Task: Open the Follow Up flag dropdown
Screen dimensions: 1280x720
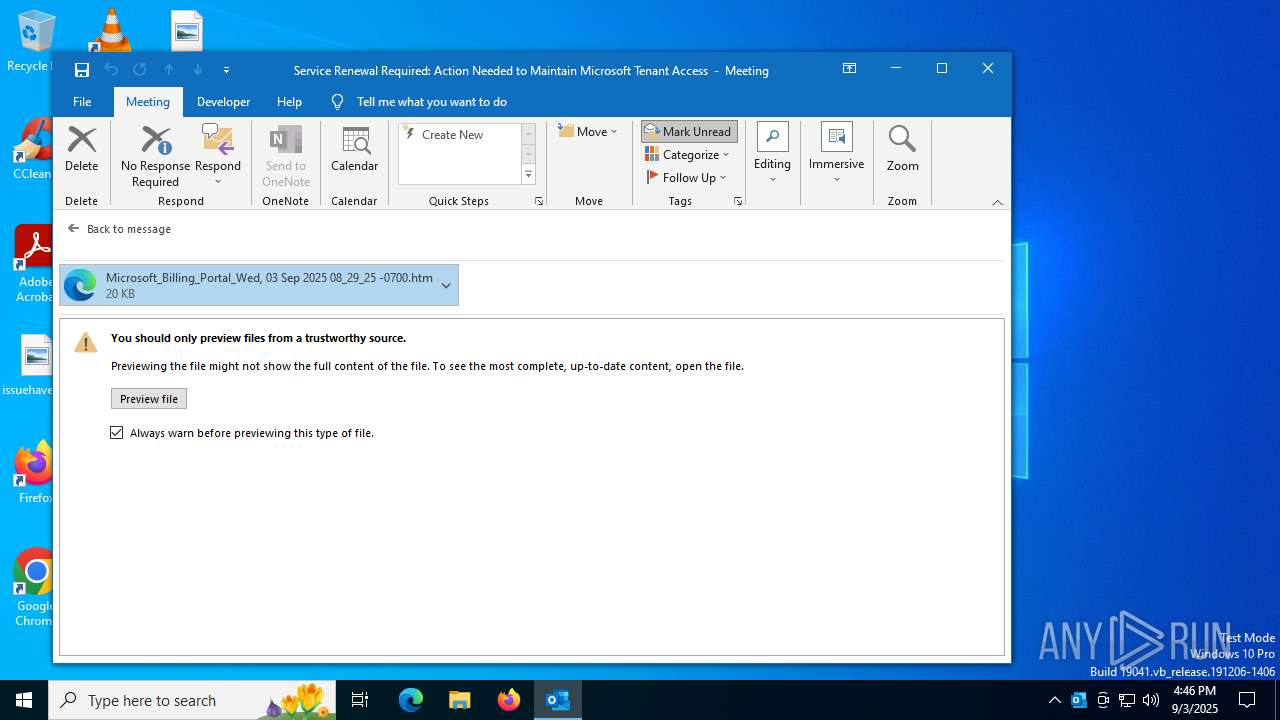Action: click(x=686, y=177)
